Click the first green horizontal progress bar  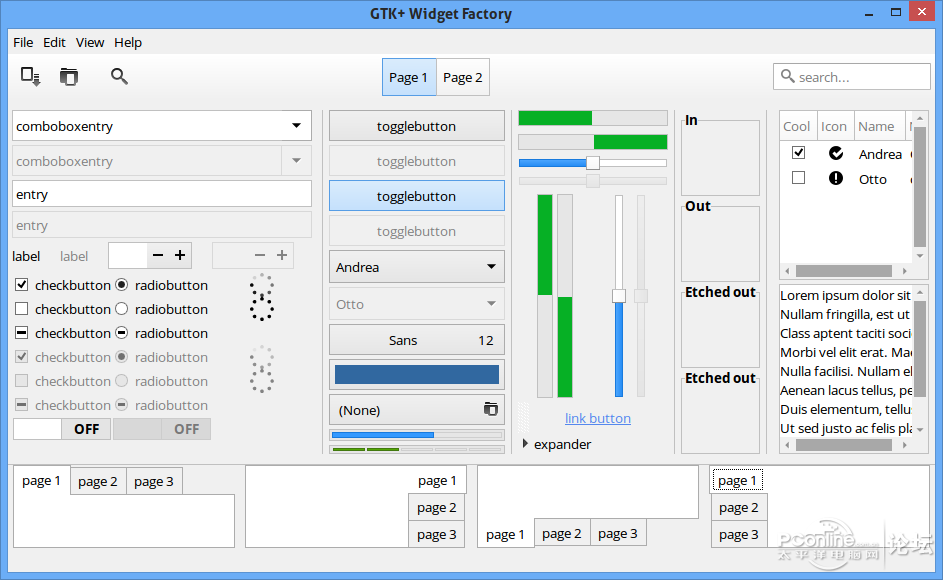point(593,118)
